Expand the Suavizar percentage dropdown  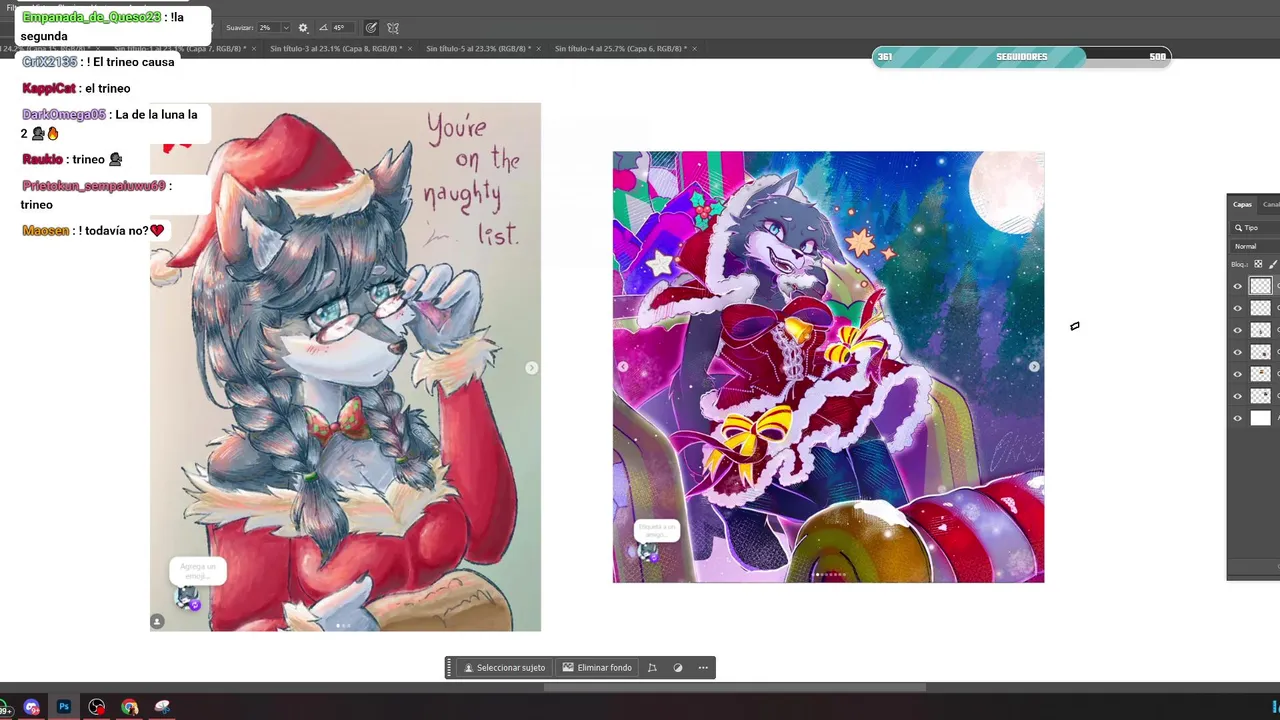(x=285, y=28)
